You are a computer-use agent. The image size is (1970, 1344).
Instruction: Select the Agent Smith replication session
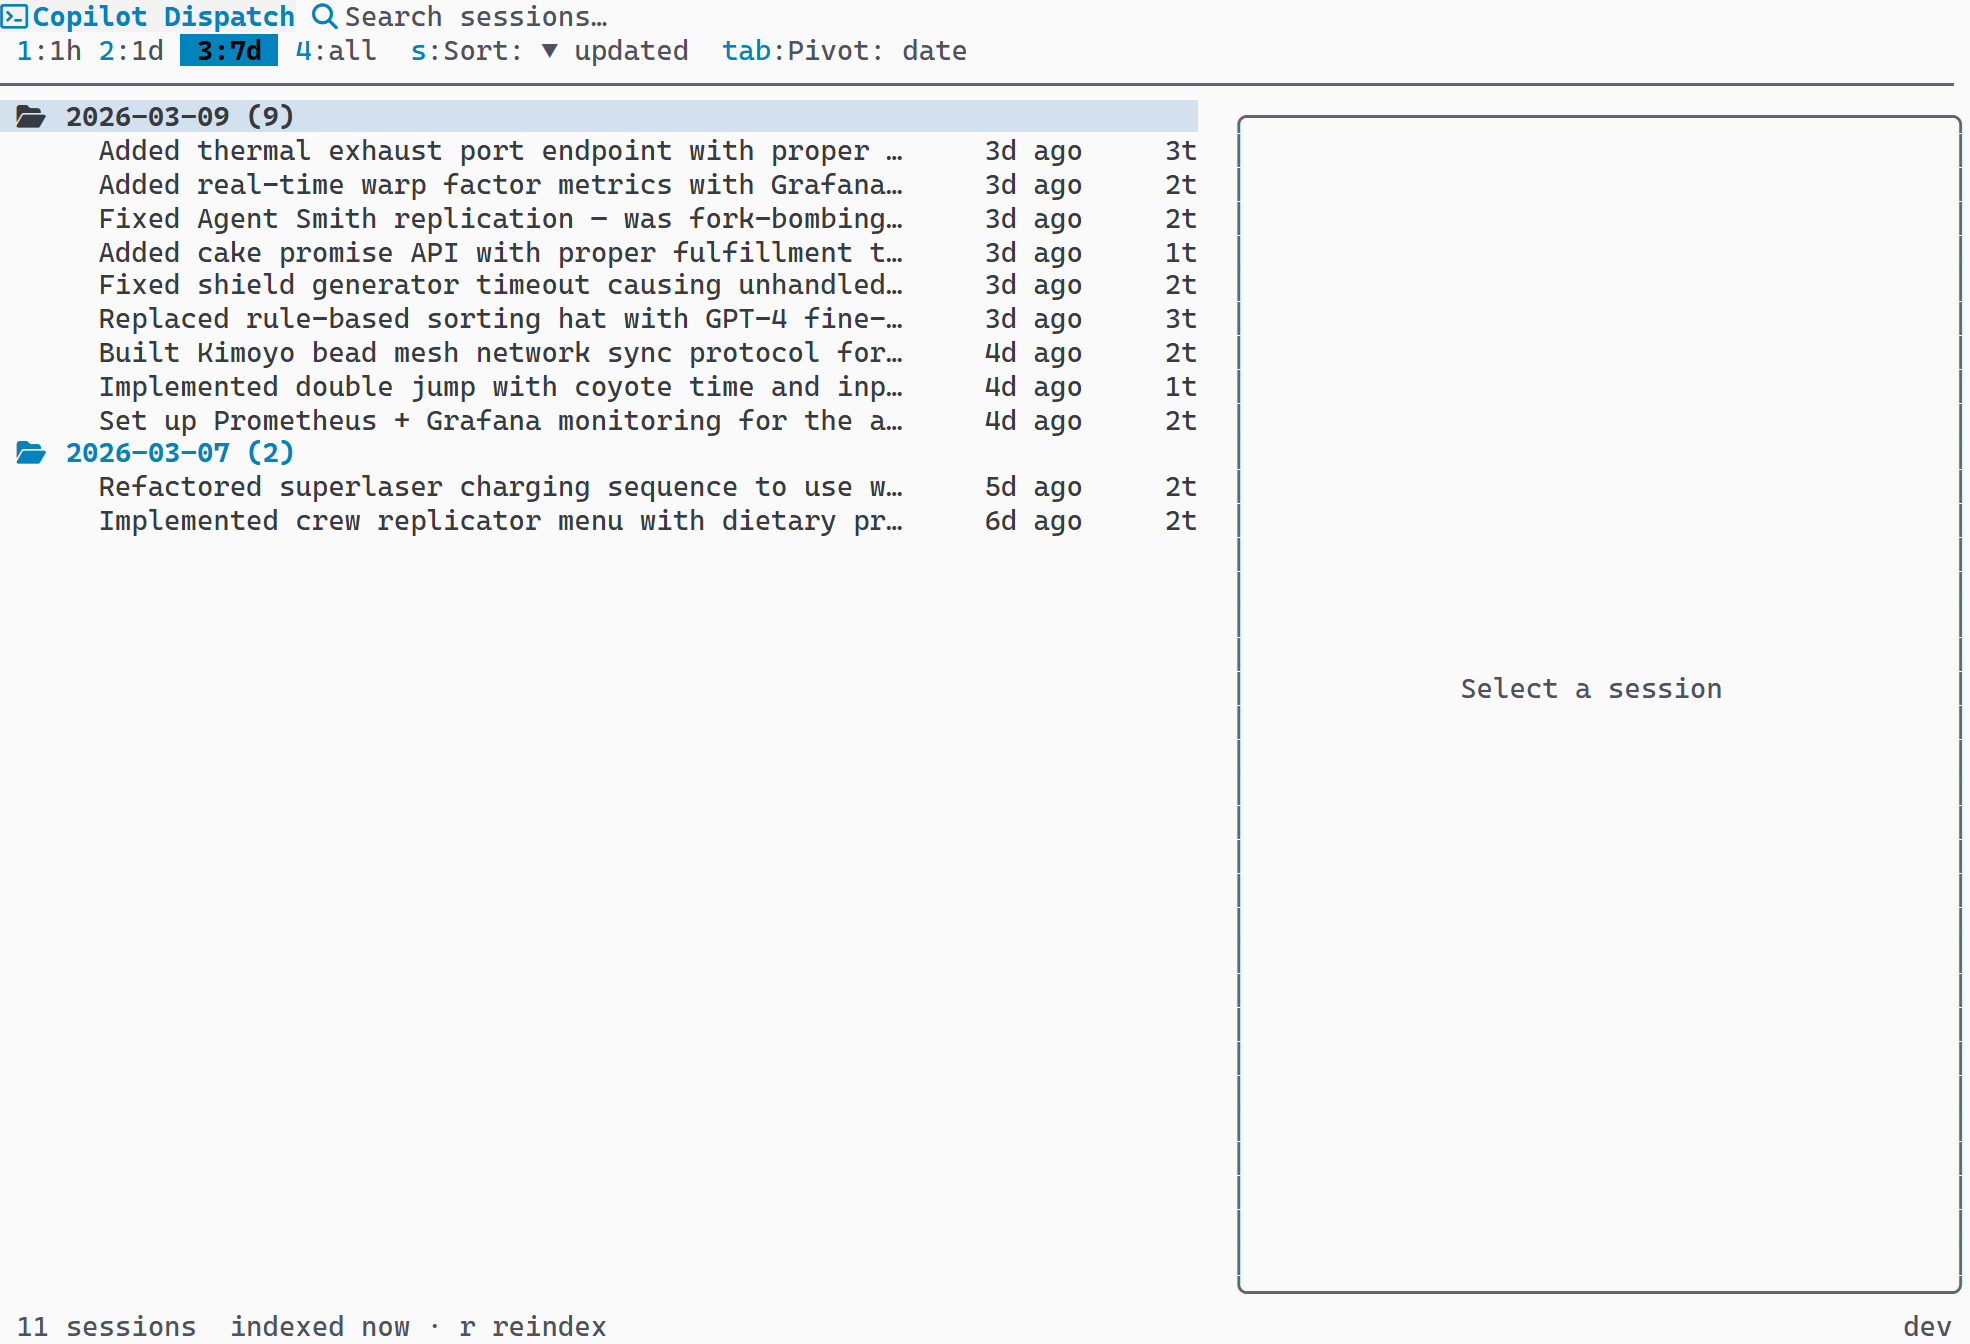pyautogui.click(x=500, y=219)
